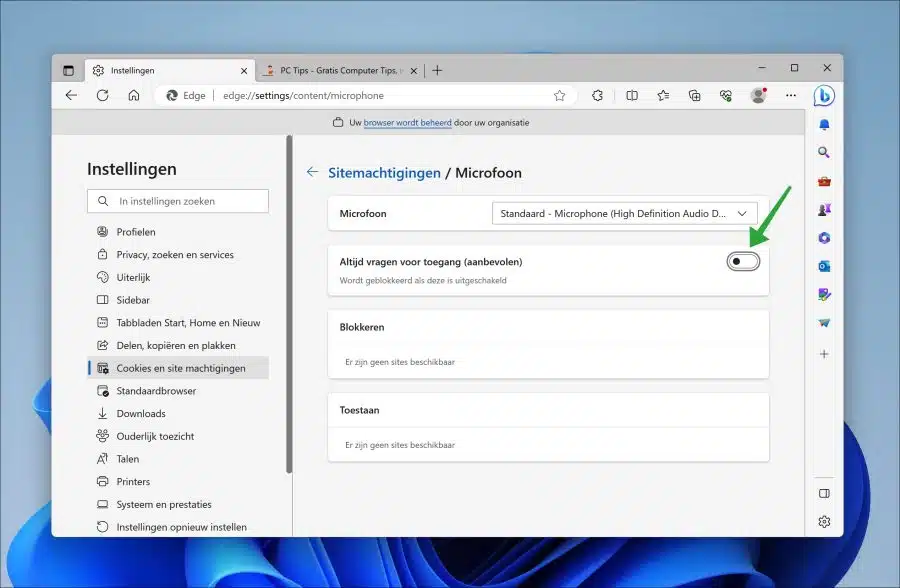Open the sidebar Designer icon
This screenshot has width=900, height=588.
[824, 295]
